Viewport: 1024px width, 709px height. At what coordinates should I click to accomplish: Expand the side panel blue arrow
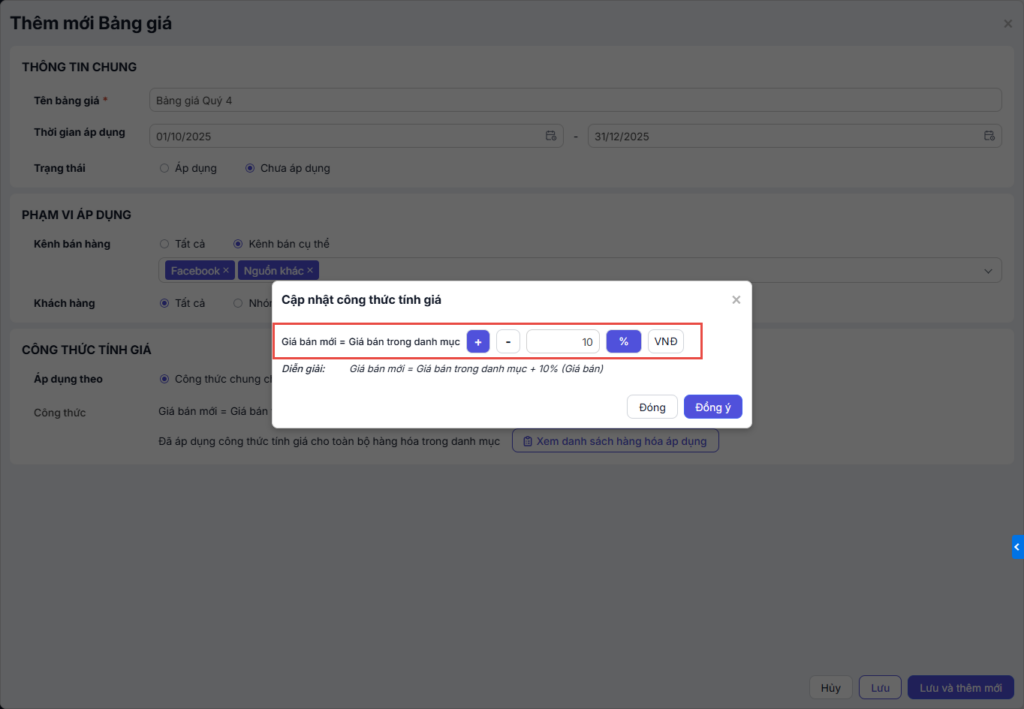point(1017,546)
